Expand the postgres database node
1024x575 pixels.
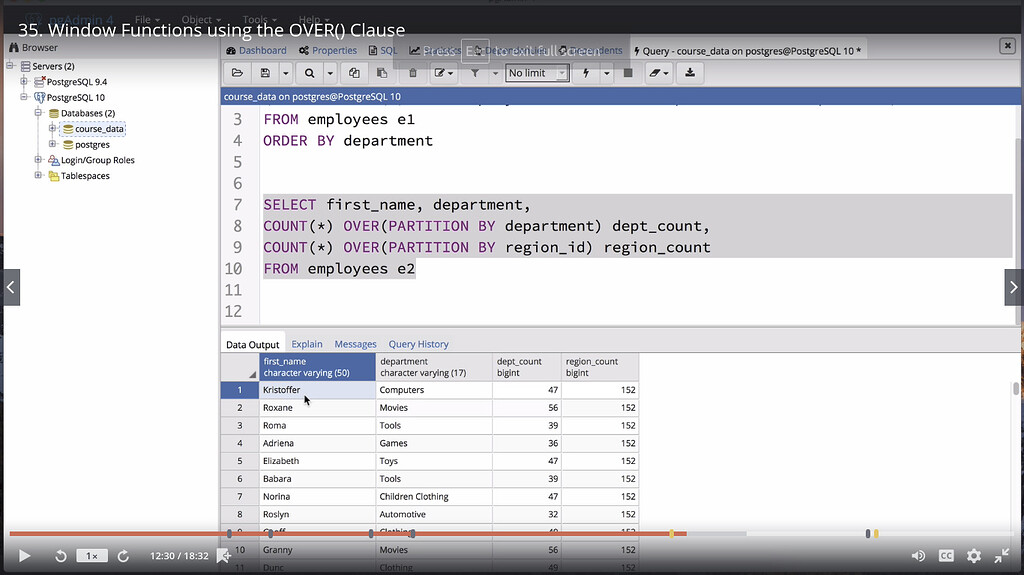pyautogui.click(x=53, y=144)
